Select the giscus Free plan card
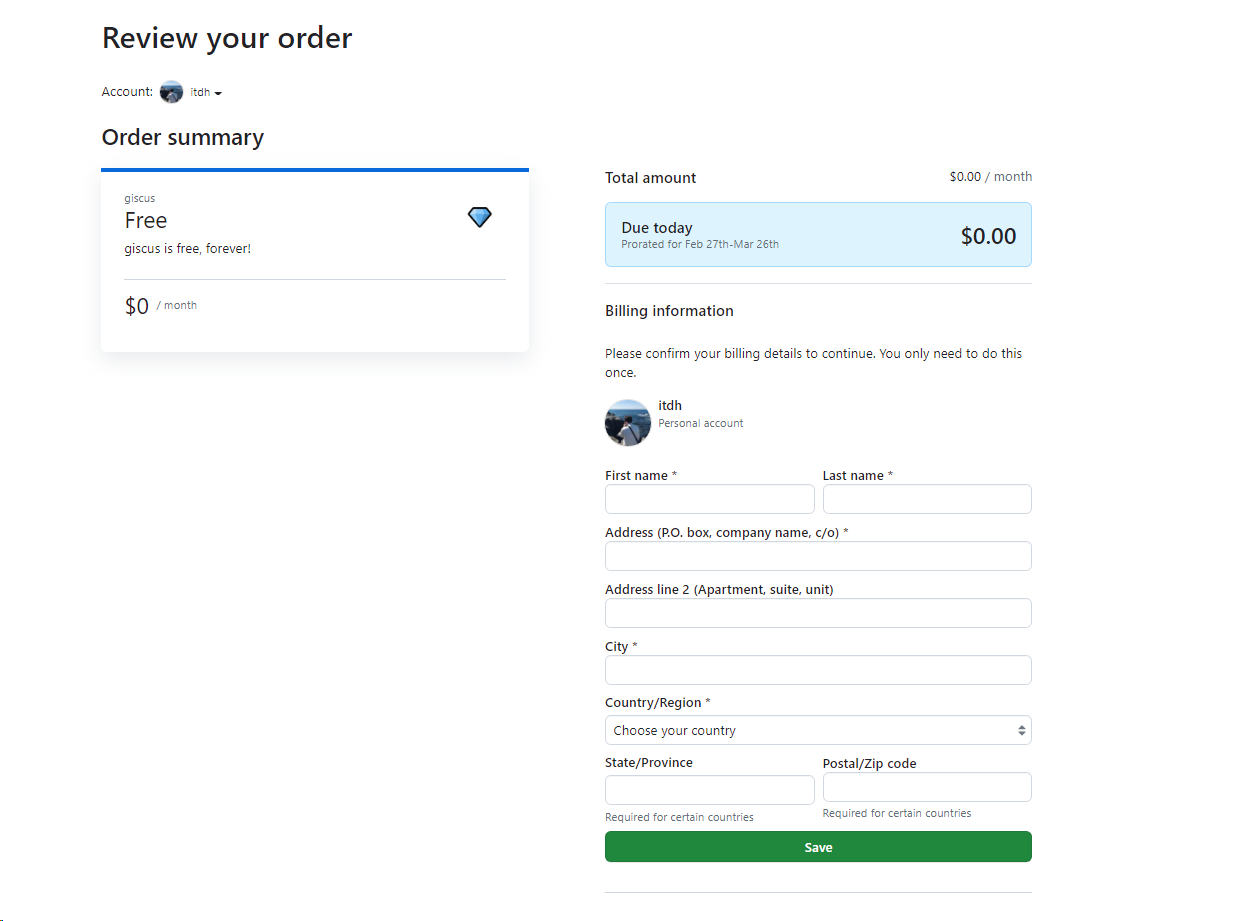 point(315,260)
